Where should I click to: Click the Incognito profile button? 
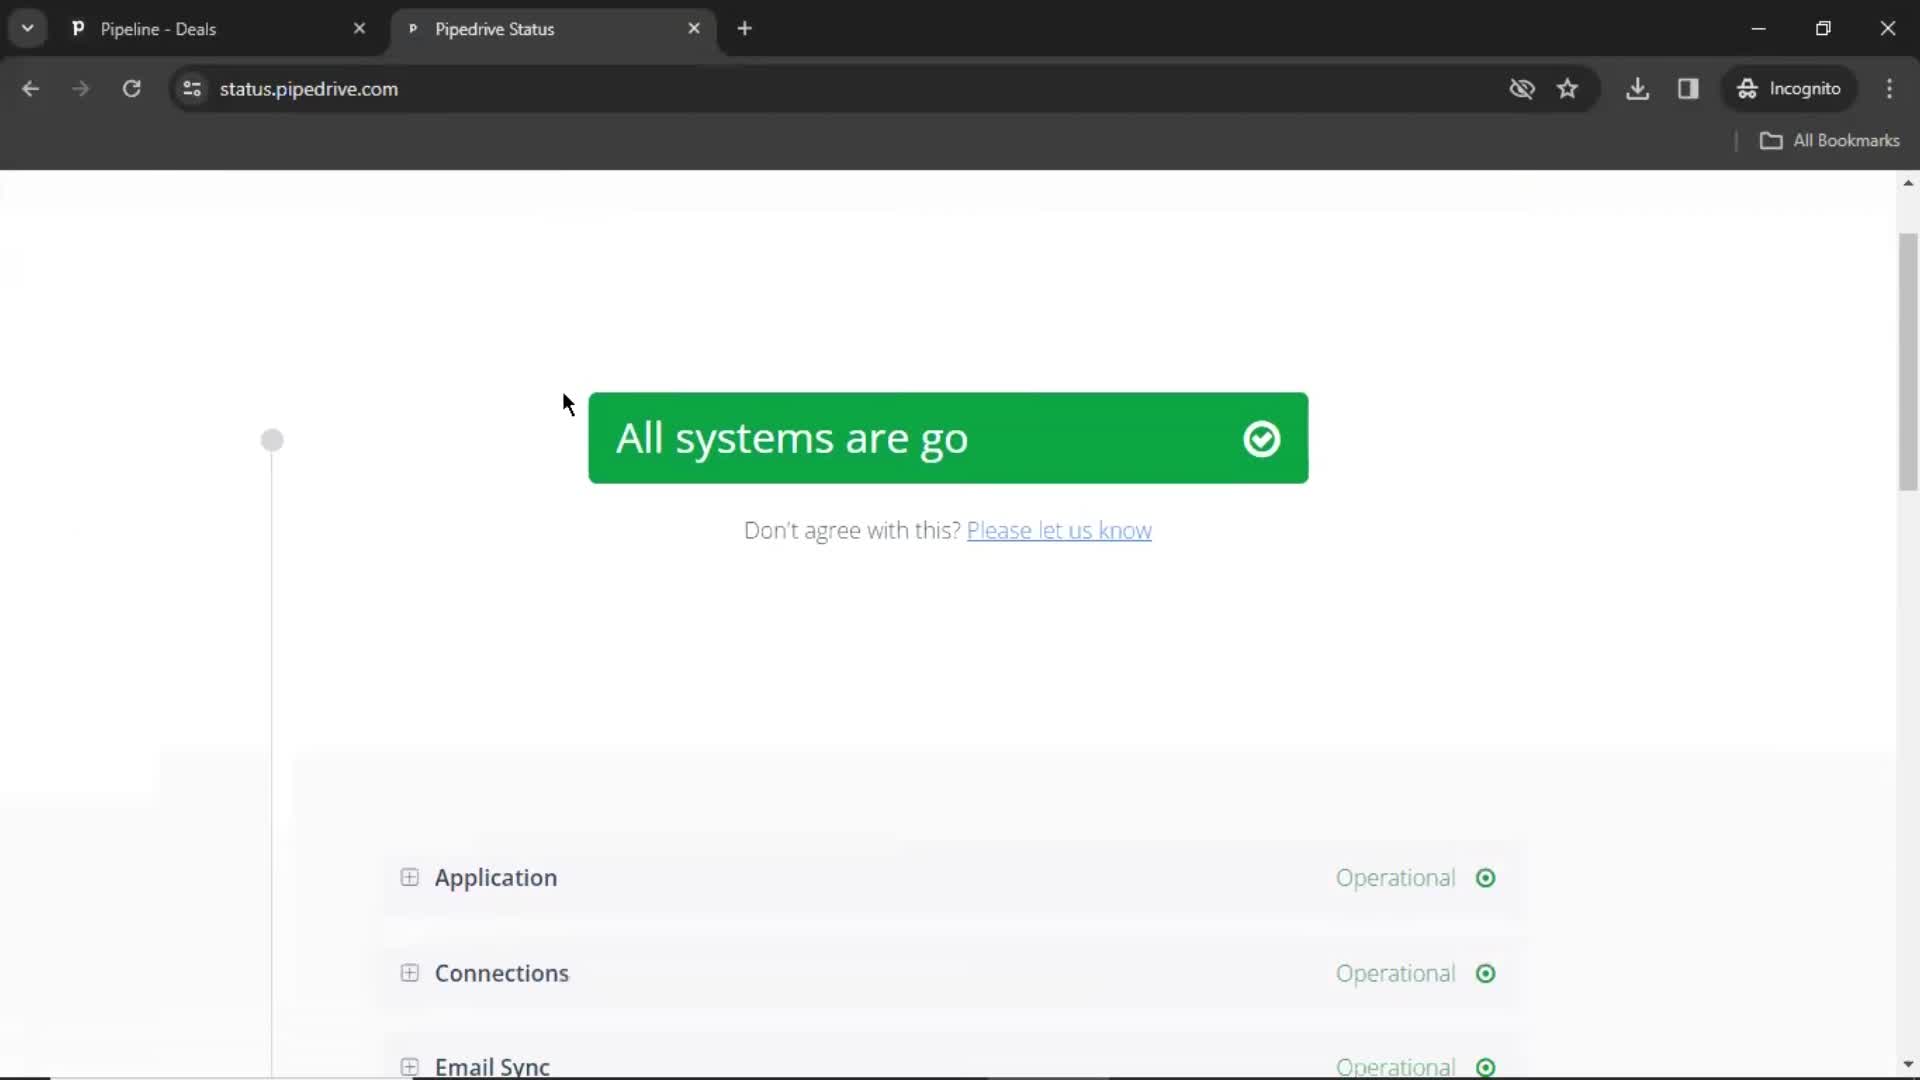click(x=1789, y=89)
